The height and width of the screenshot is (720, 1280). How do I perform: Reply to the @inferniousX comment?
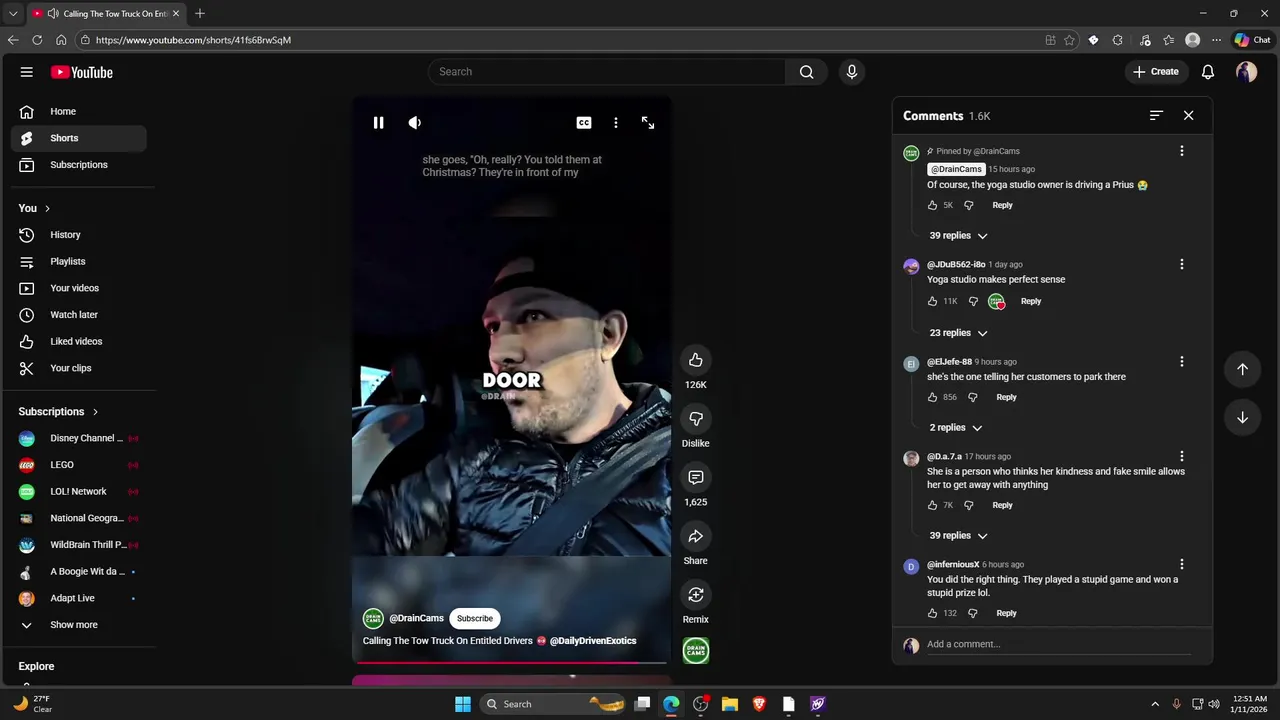click(1006, 613)
